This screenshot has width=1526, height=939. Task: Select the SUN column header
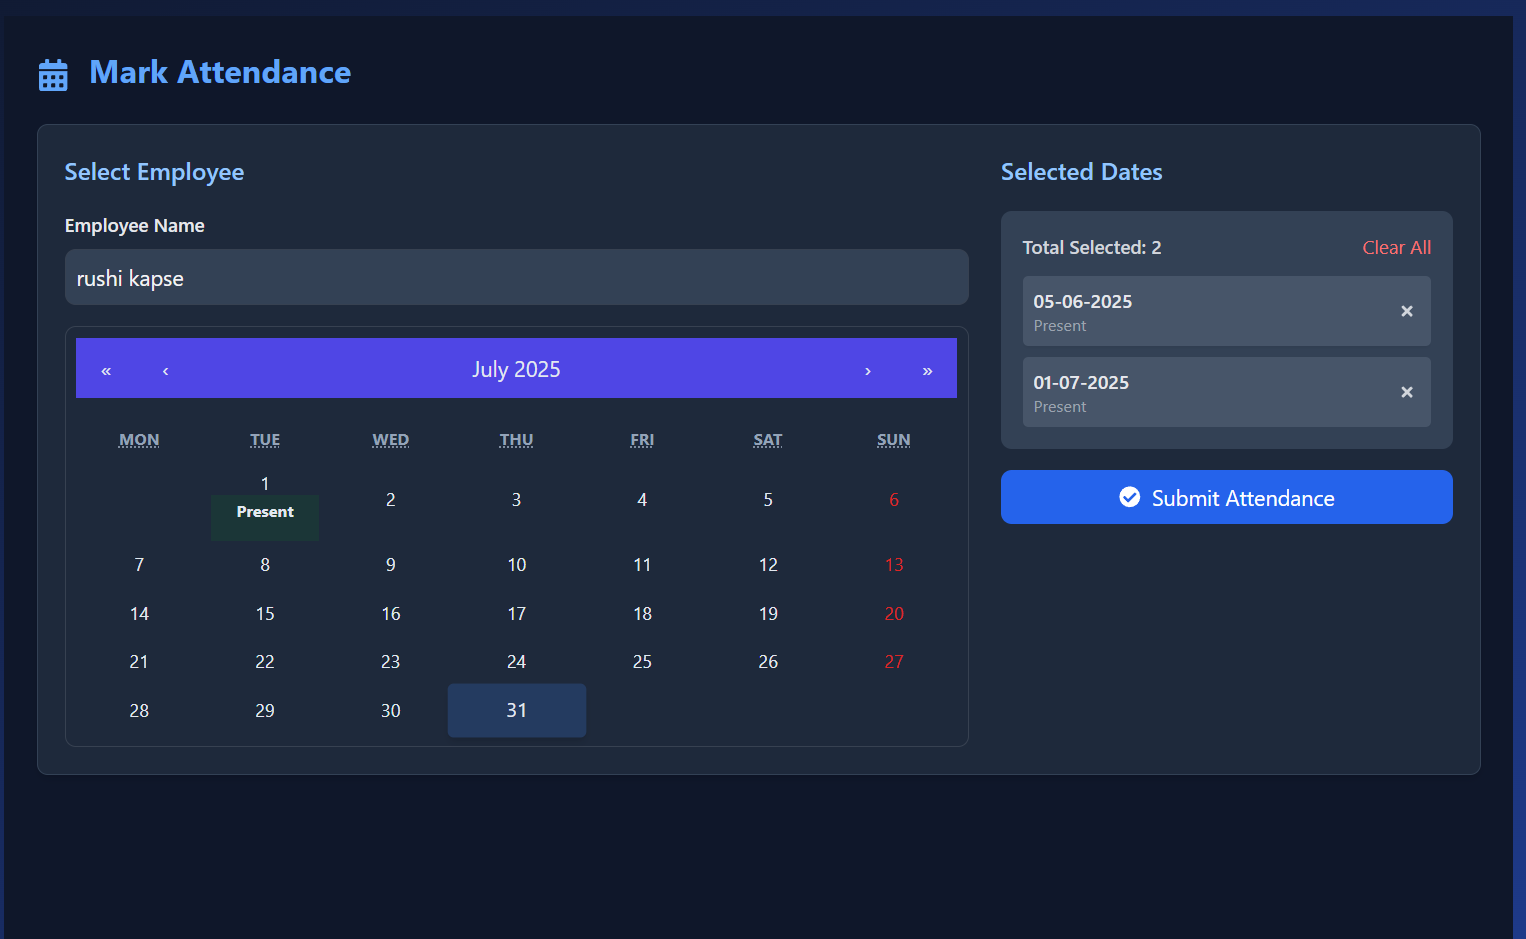(x=893, y=439)
